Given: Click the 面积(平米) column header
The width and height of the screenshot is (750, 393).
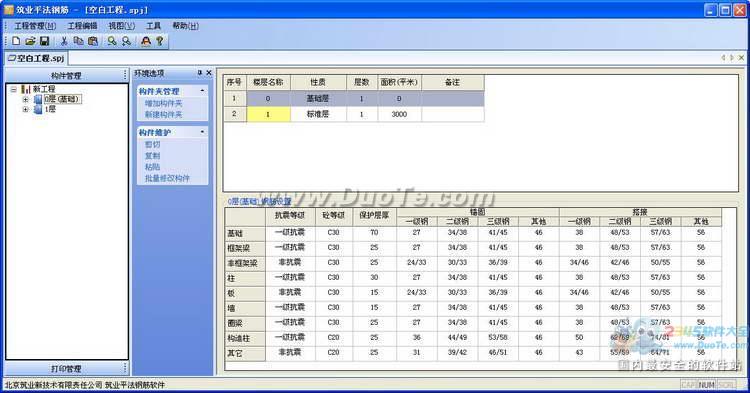Looking at the screenshot, I should point(399,82).
